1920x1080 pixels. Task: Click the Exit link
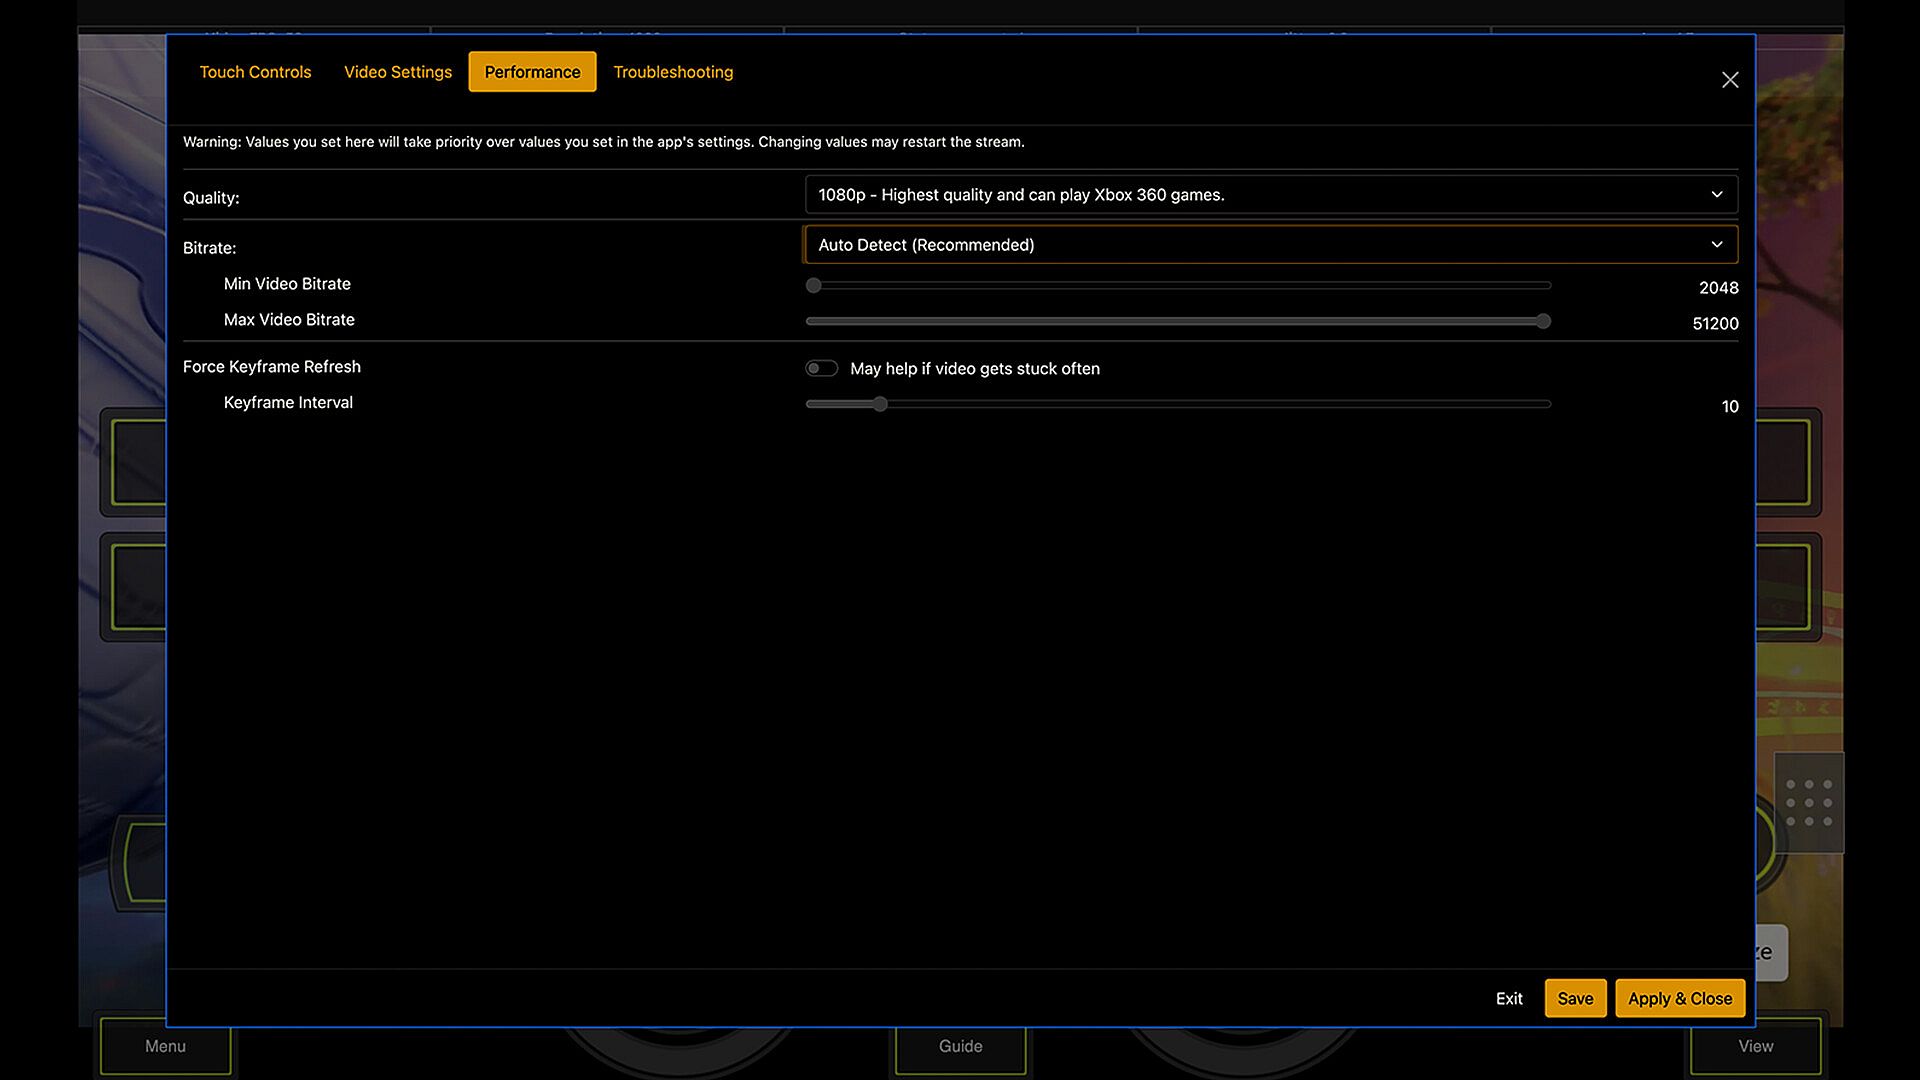1509,998
